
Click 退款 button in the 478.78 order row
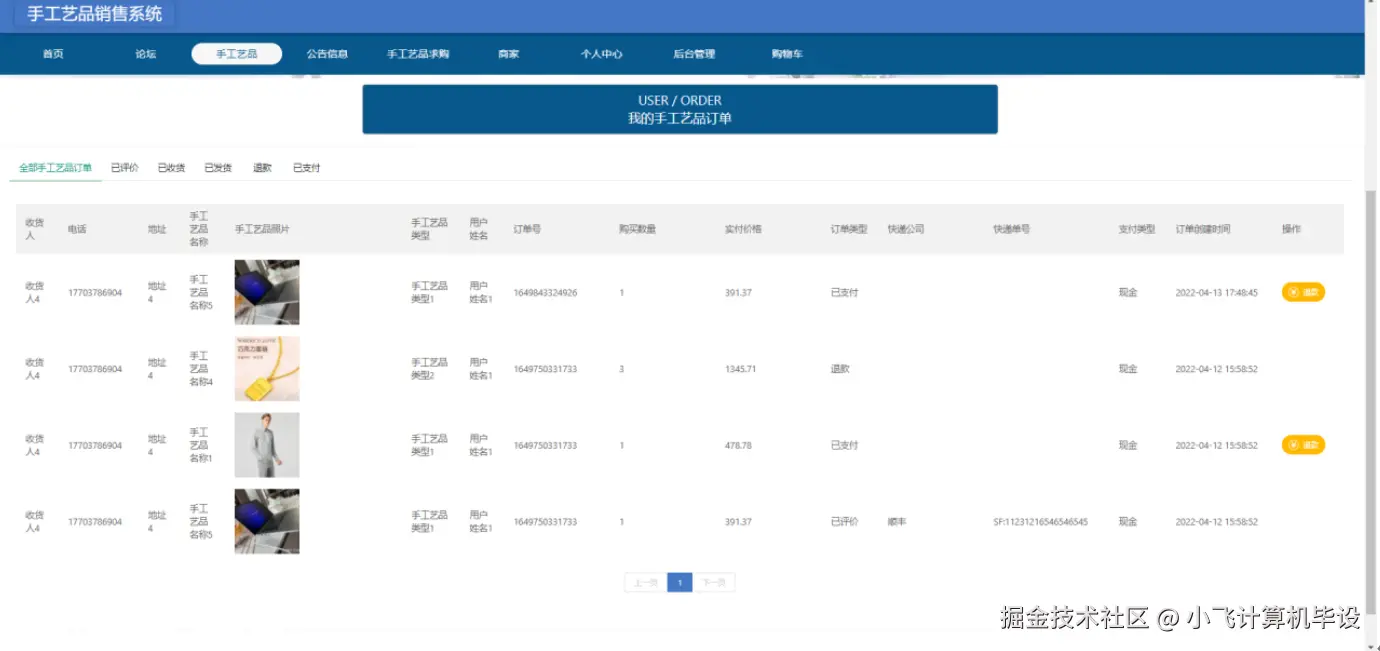(x=1303, y=445)
